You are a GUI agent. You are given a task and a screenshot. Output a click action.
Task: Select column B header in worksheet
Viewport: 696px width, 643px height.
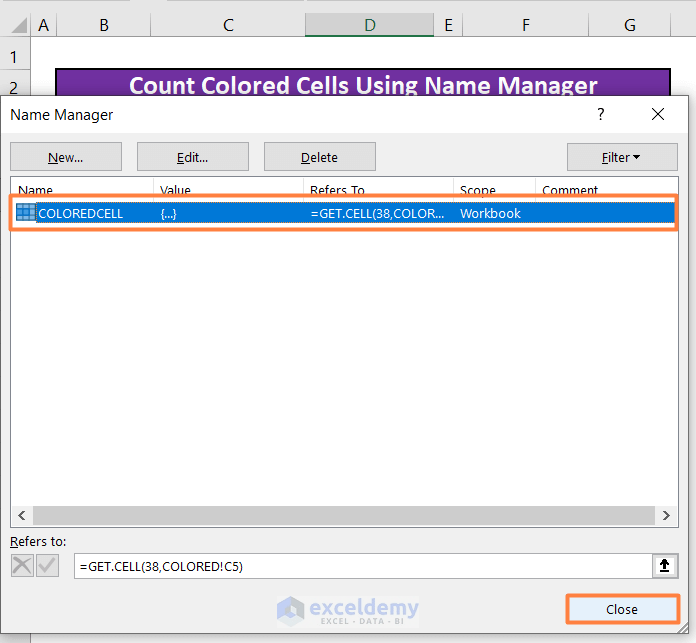[104, 25]
